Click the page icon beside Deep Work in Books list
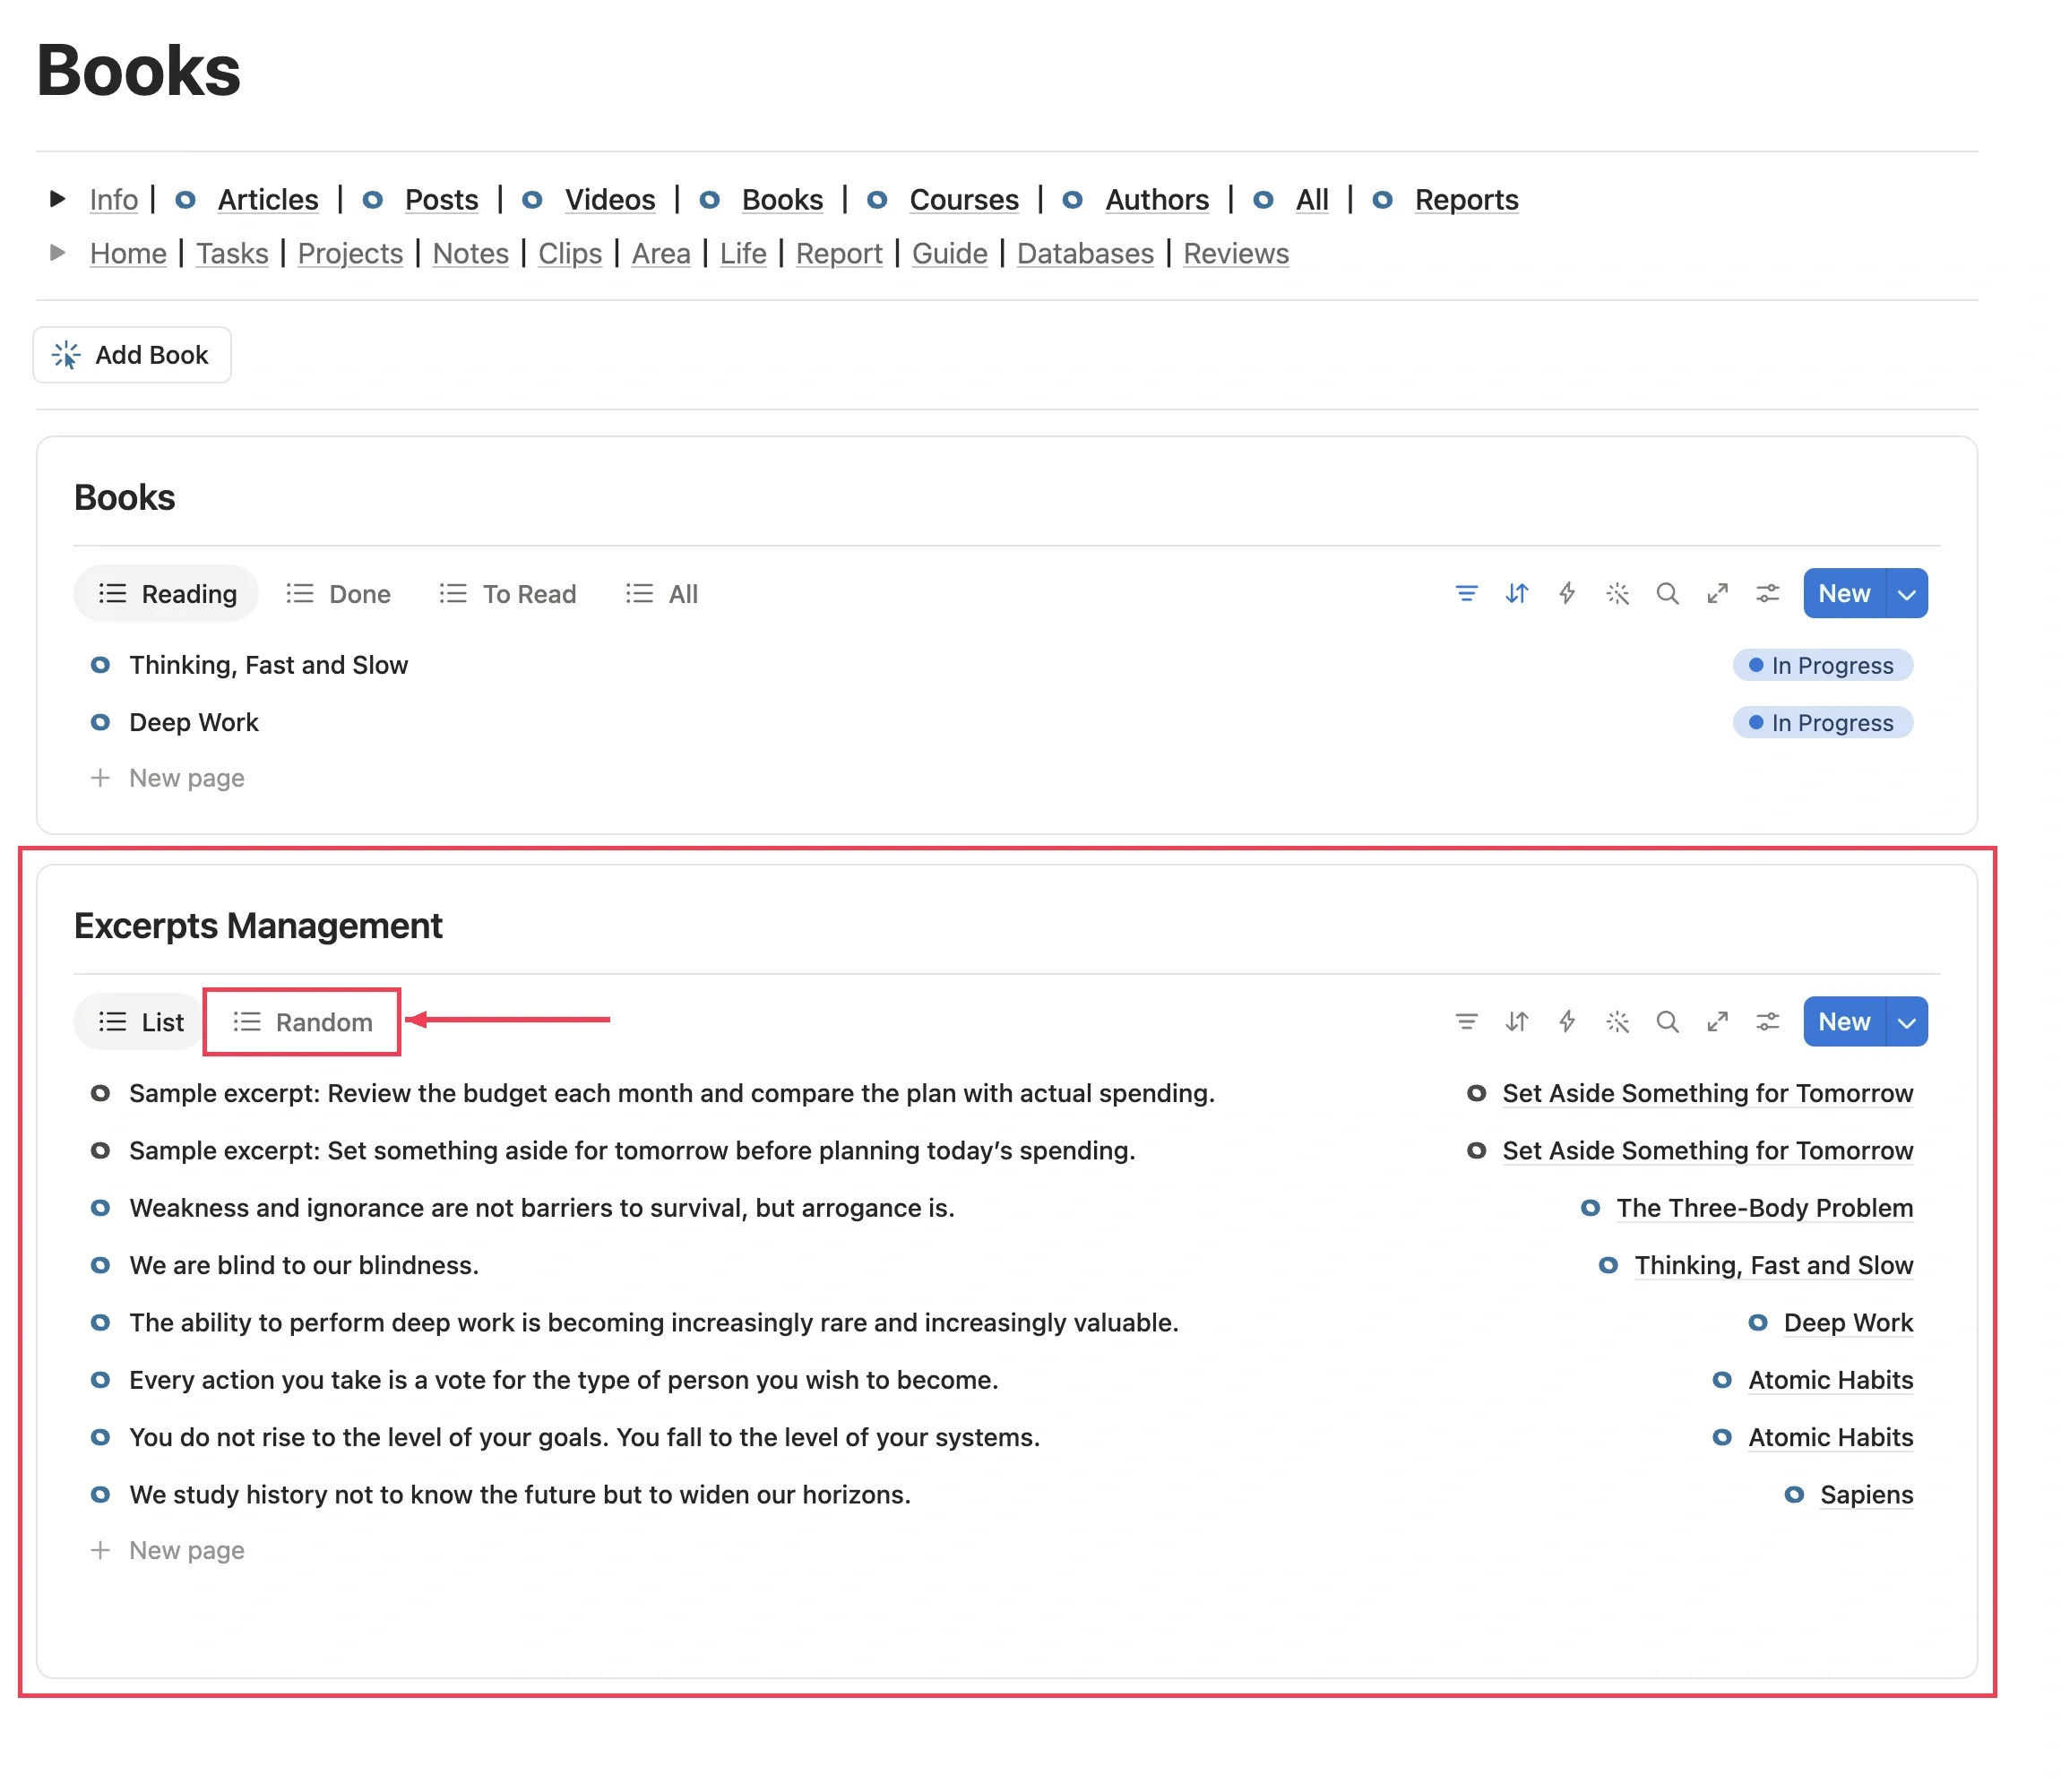This screenshot has height=1792, width=2061. 100,722
